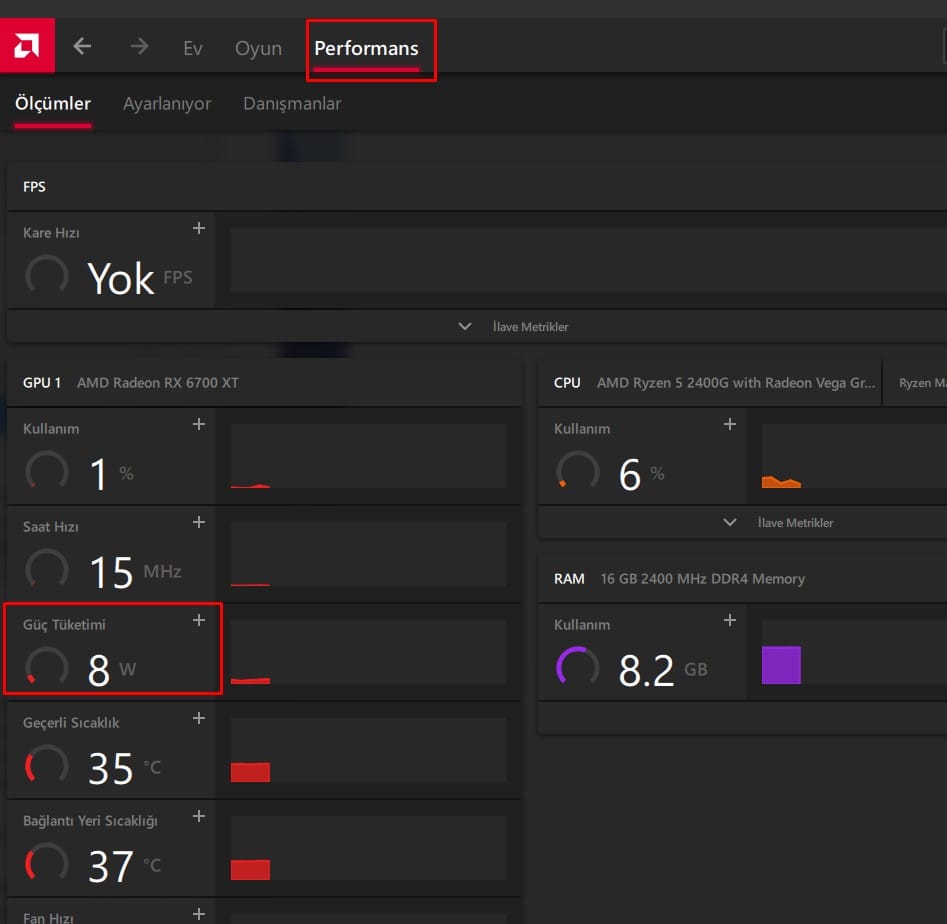The image size is (947, 924).
Task: Open the Ayarlanıyor sub-tab
Action: [x=167, y=104]
